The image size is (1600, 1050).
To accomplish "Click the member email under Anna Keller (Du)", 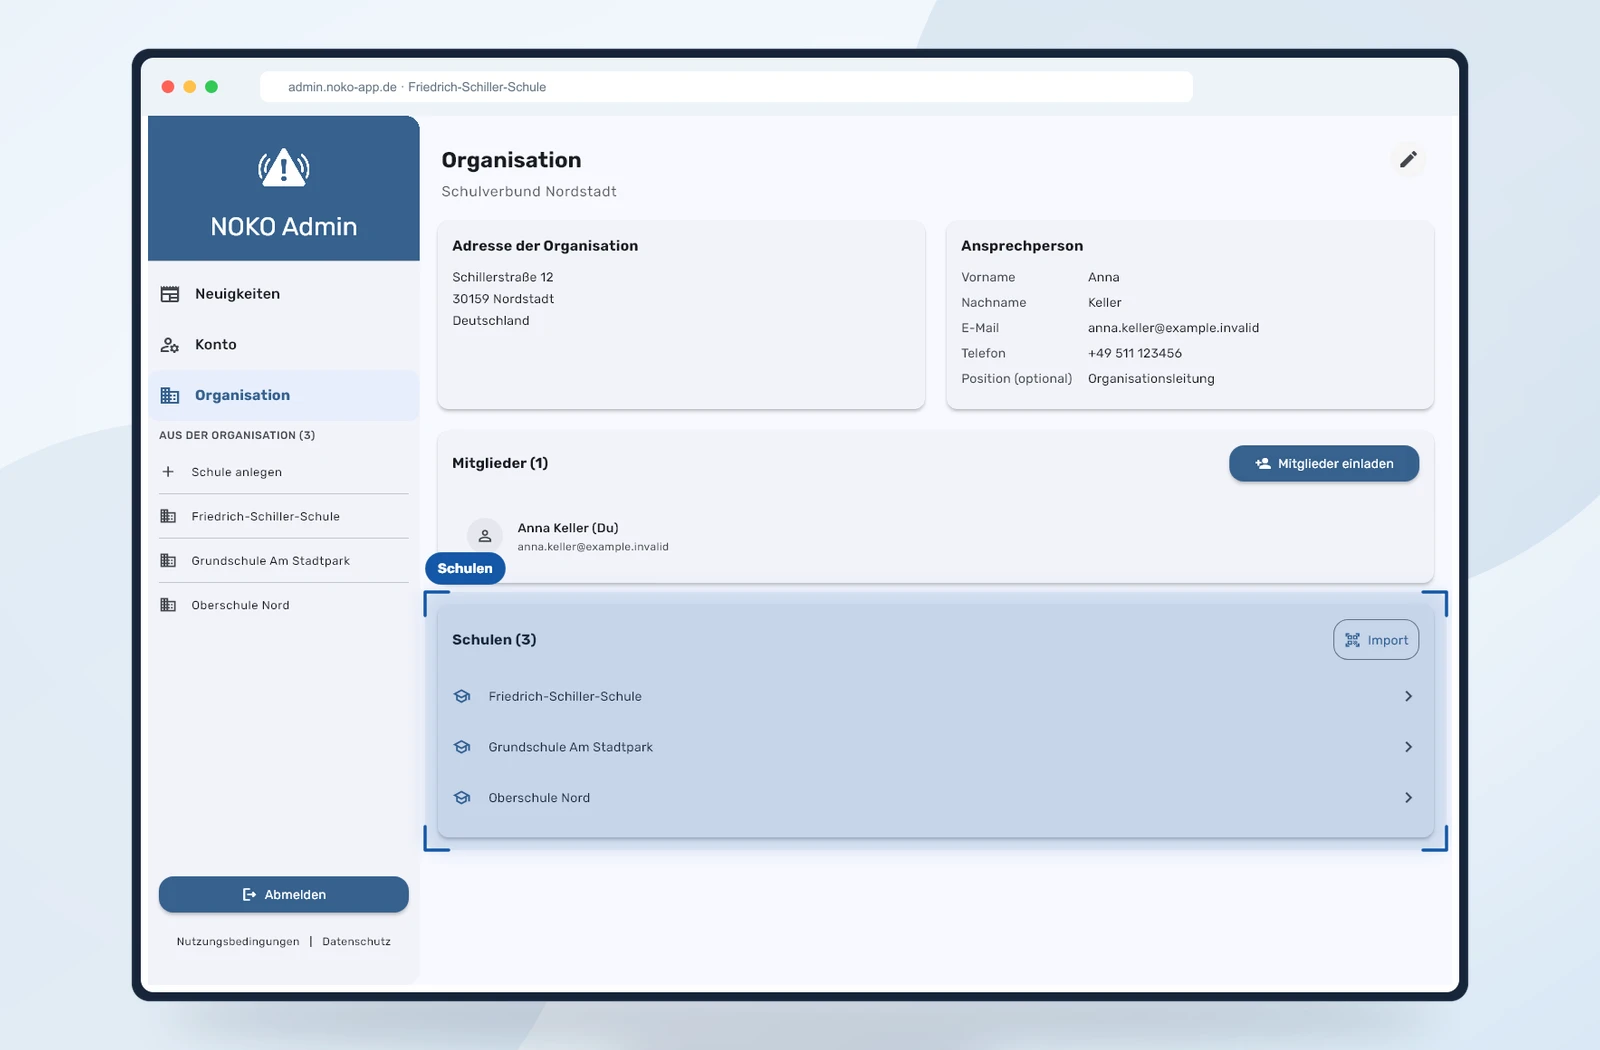I will tap(593, 547).
